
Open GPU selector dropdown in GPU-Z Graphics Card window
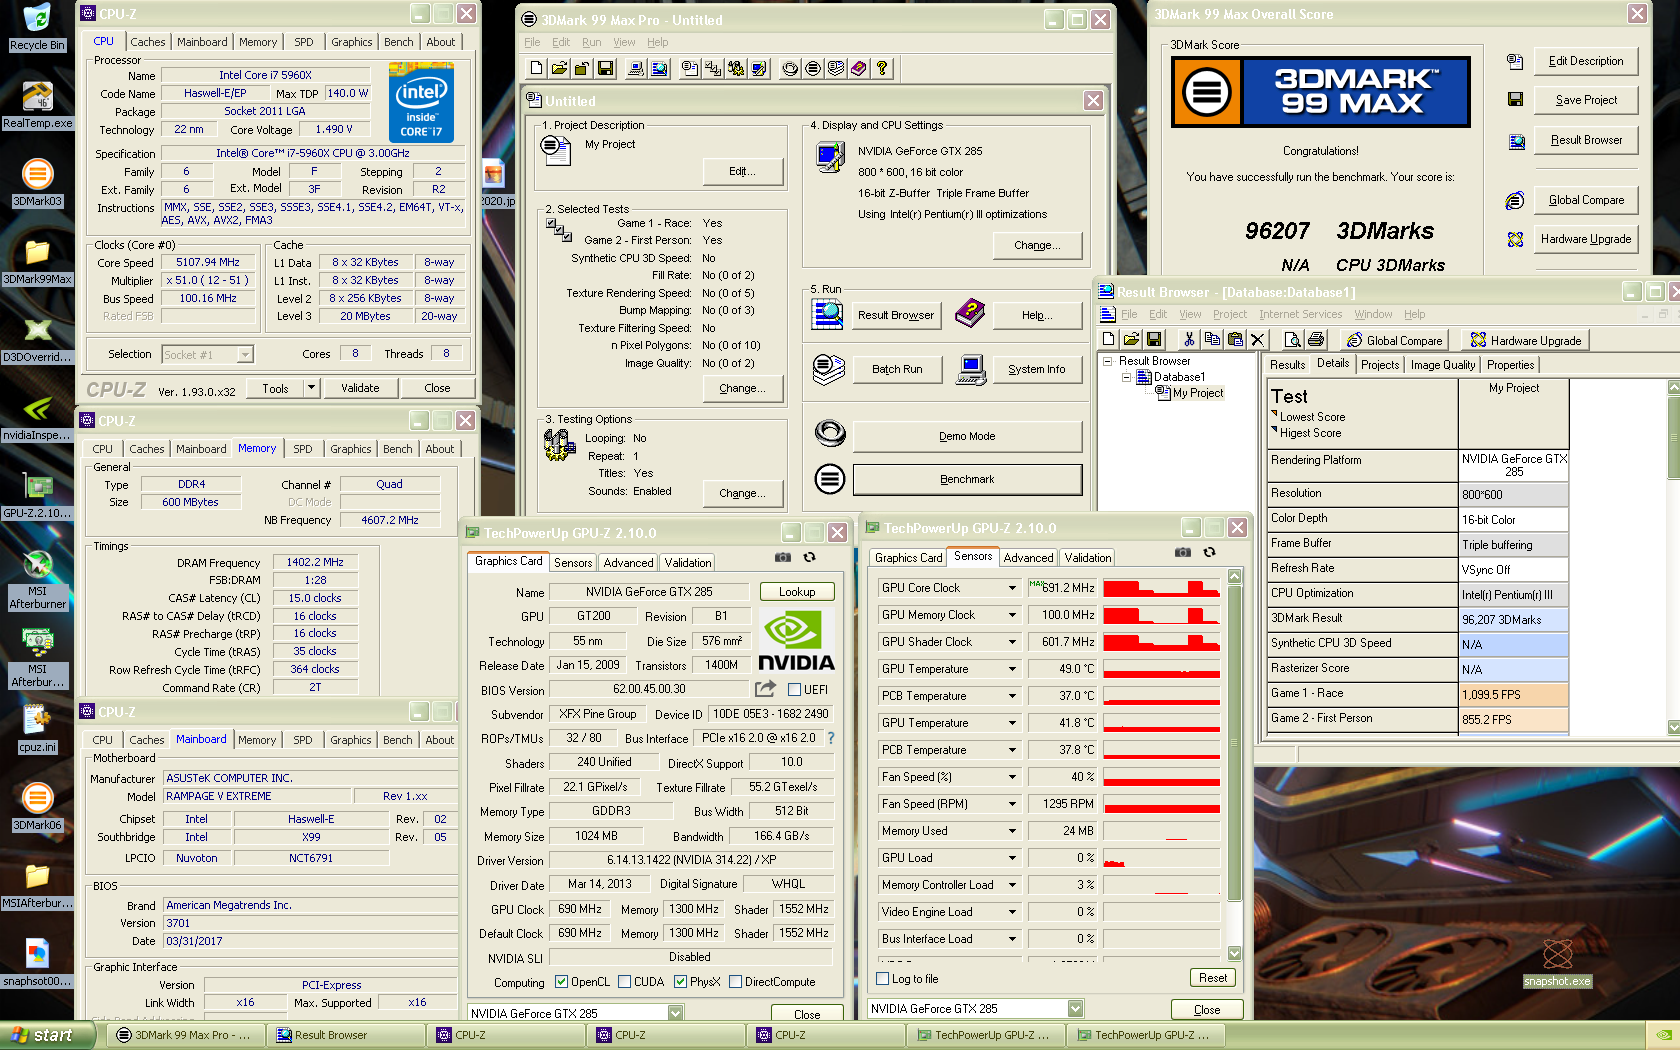[675, 1013]
